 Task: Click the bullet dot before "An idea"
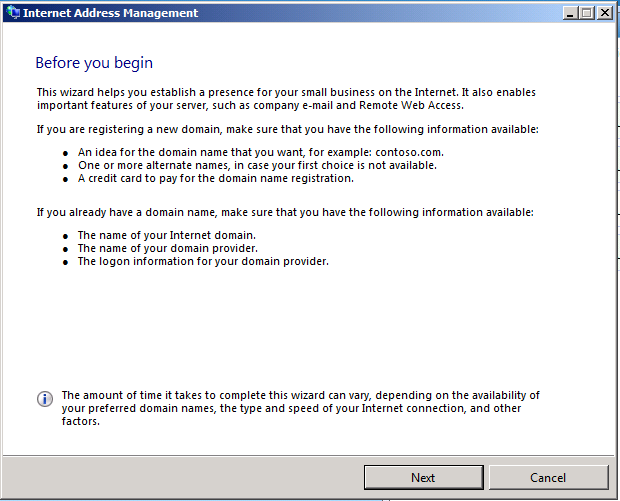tap(65, 153)
